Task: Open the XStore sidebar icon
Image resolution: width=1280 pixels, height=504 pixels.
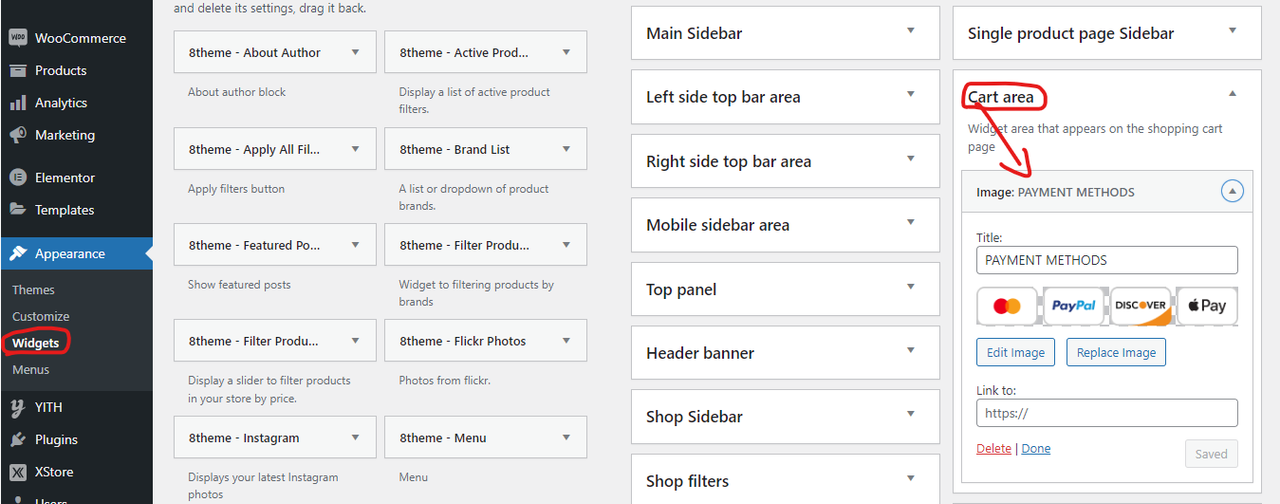Action: pos(18,472)
